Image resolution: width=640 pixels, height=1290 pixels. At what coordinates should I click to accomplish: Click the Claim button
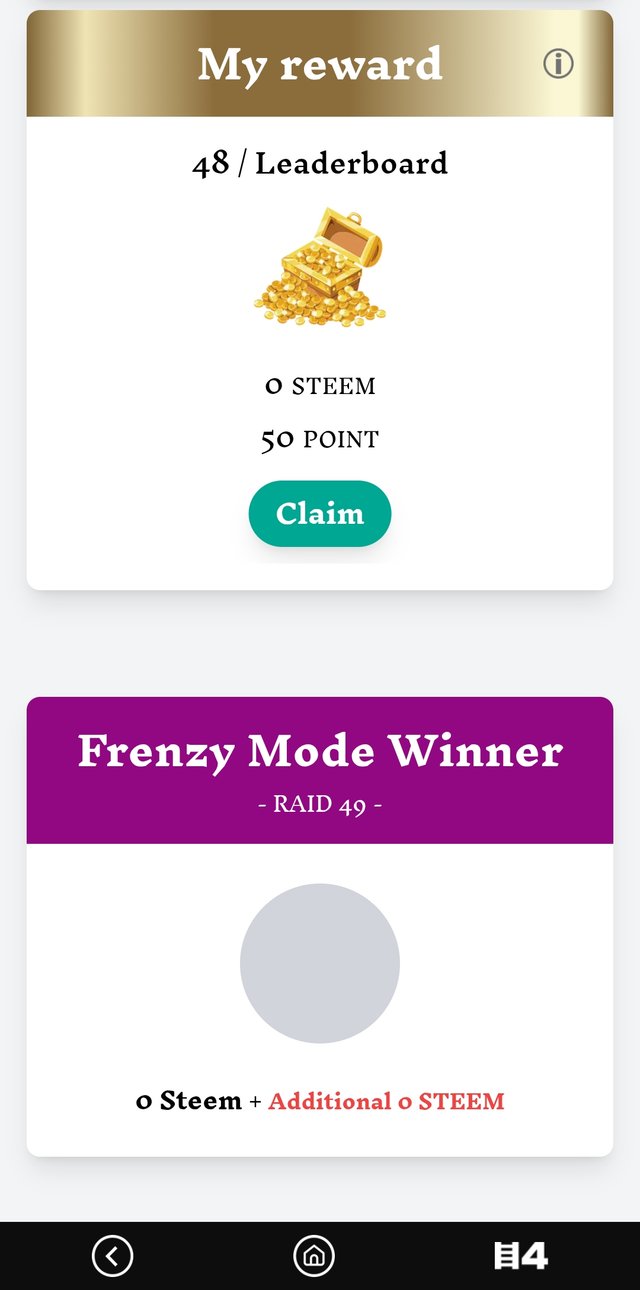(320, 514)
